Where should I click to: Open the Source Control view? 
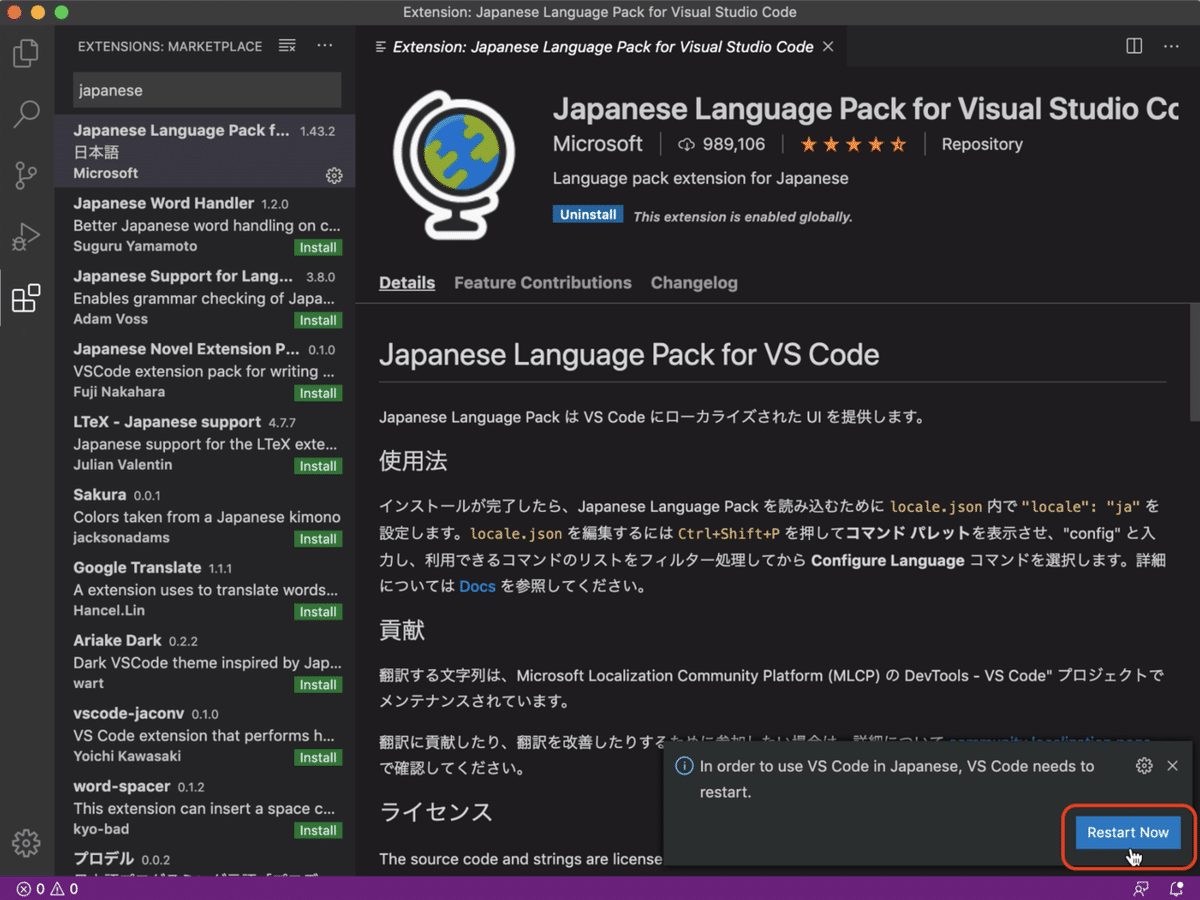tap(26, 176)
